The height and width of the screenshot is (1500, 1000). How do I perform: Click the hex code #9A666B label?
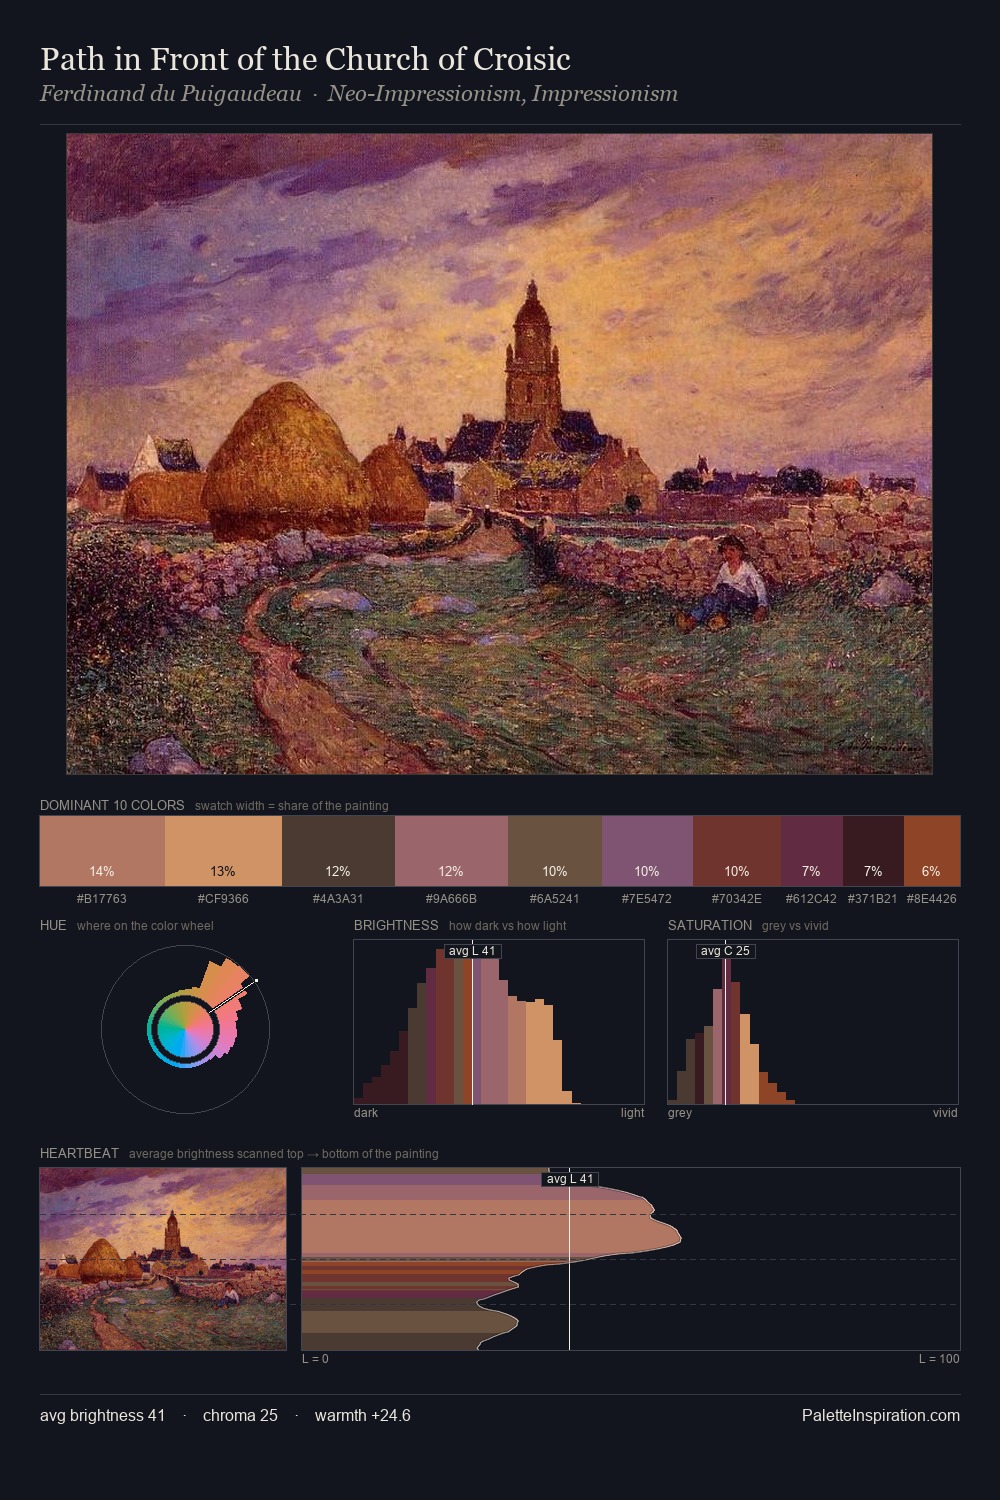[451, 898]
